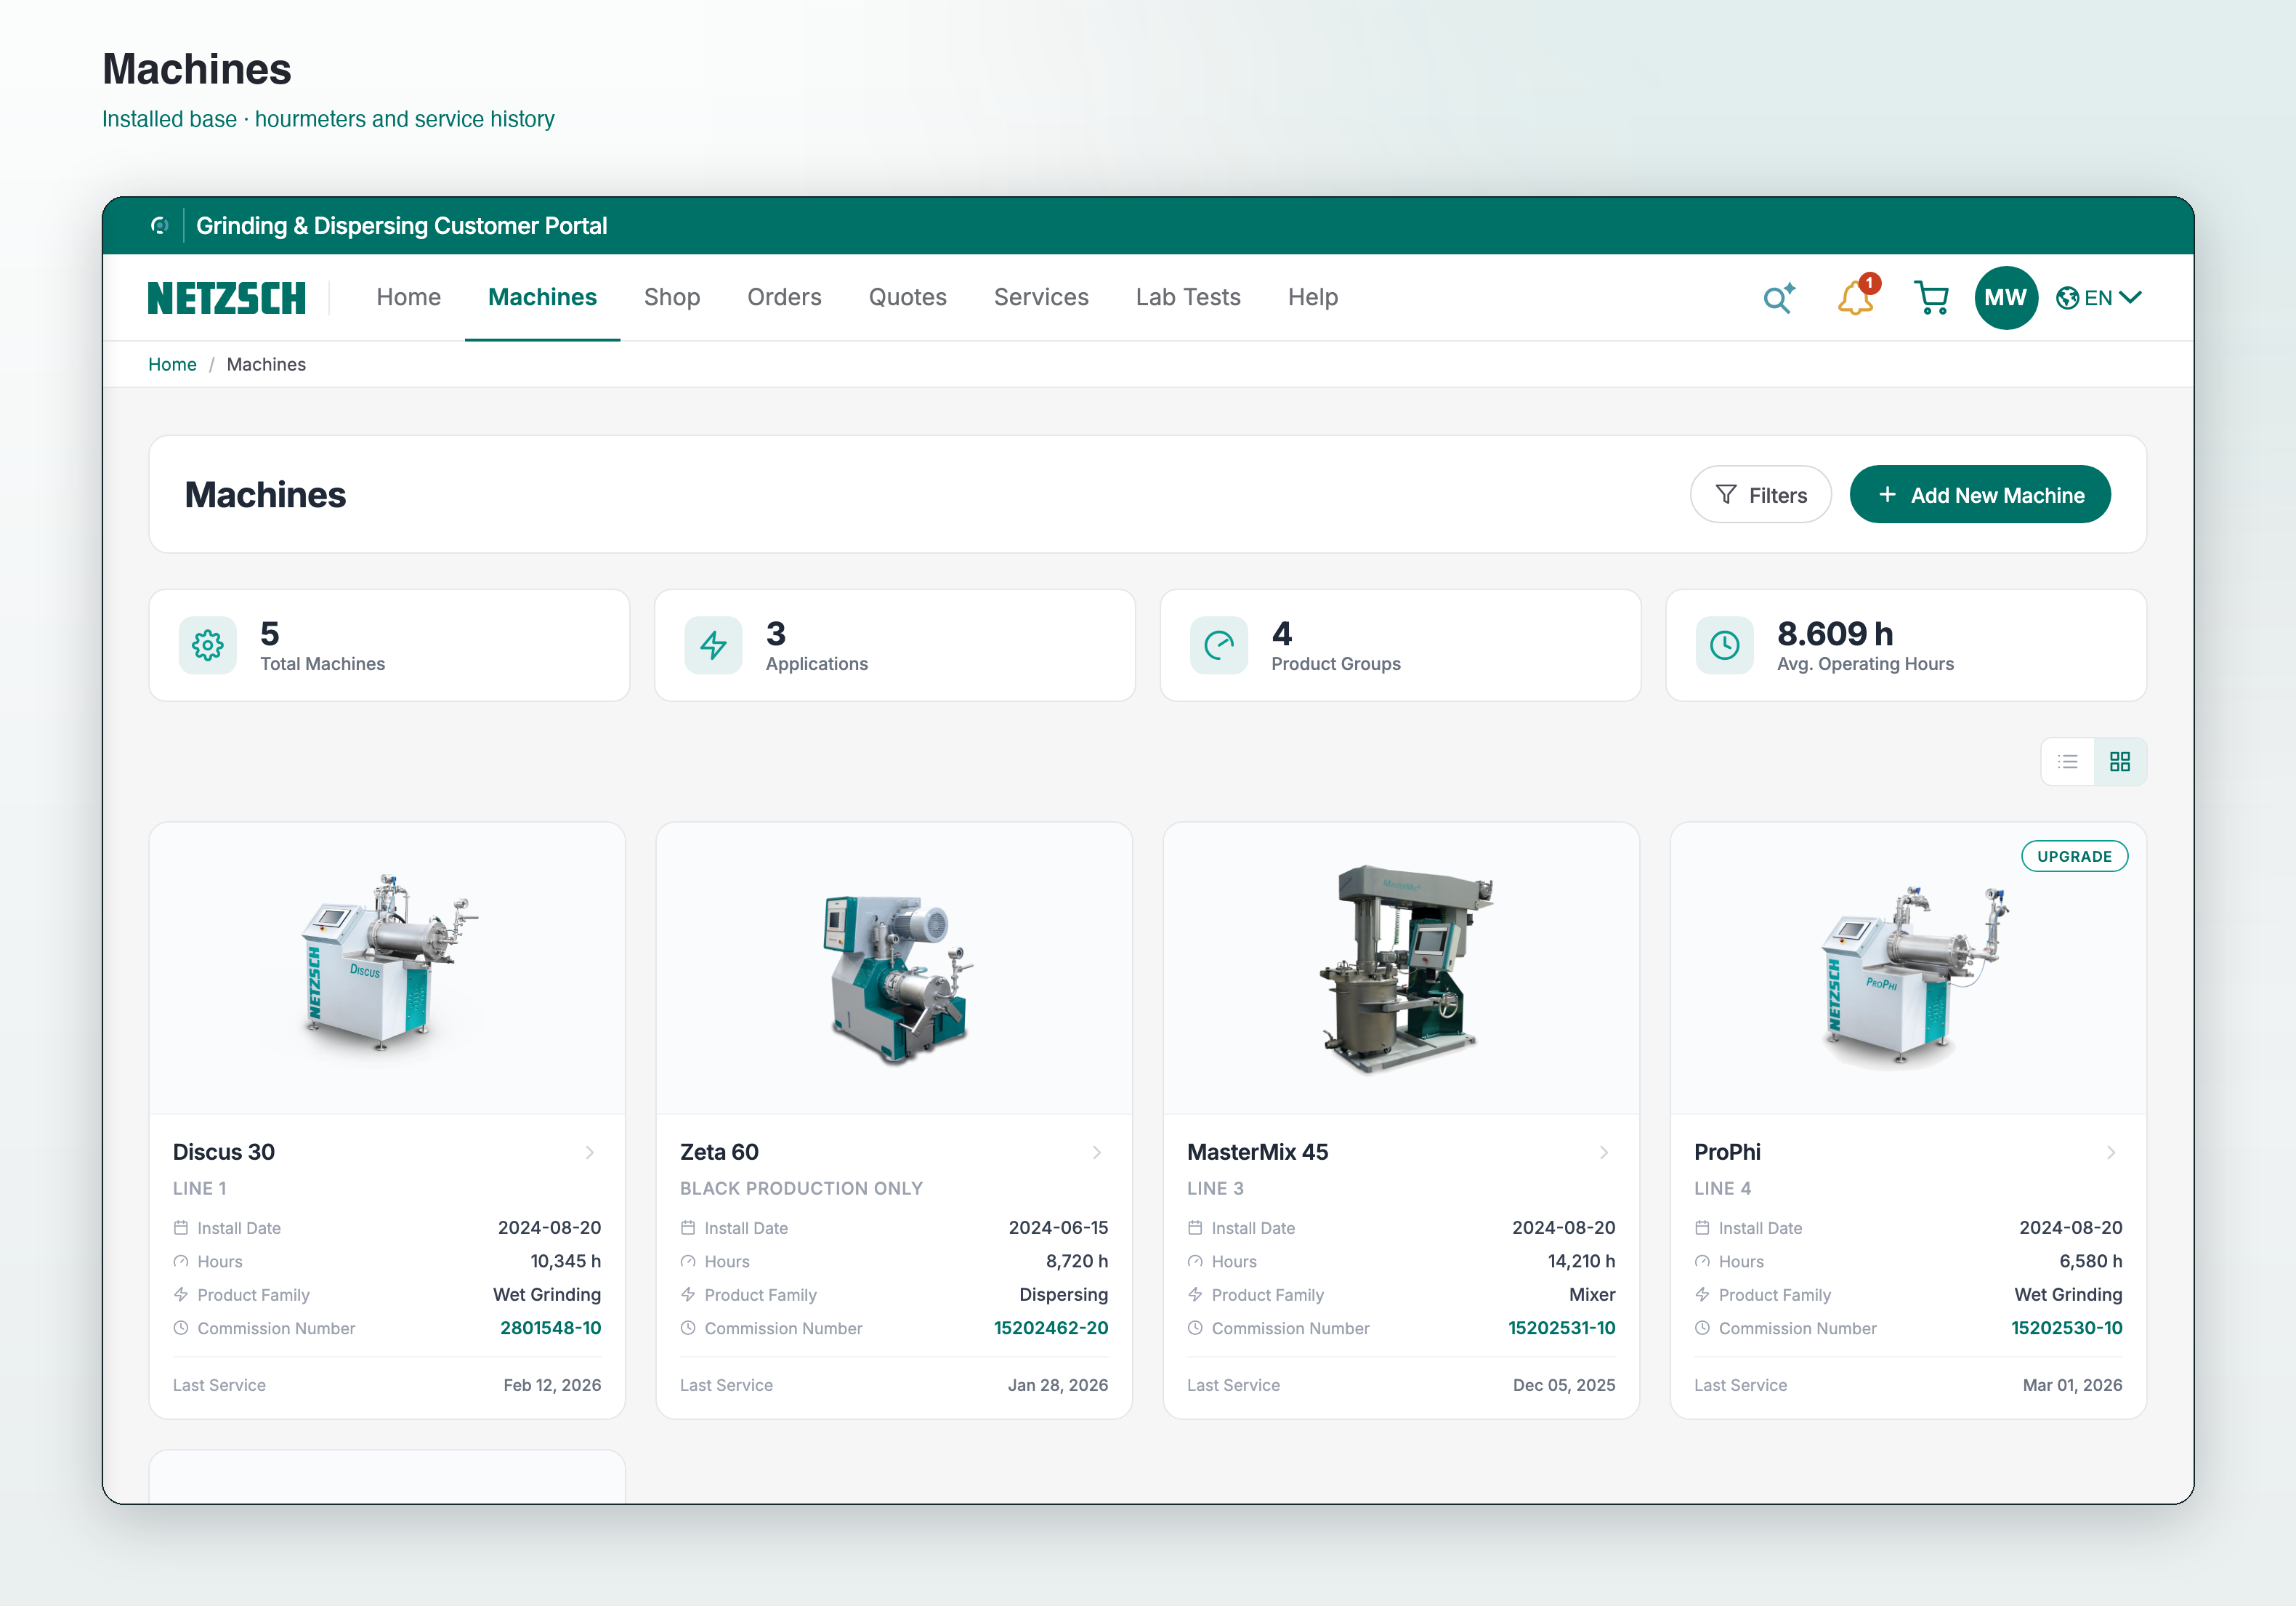Open Discus 30 details chevron
The width and height of the screenshot is (2296, 1606).
tap(590, 1152)
